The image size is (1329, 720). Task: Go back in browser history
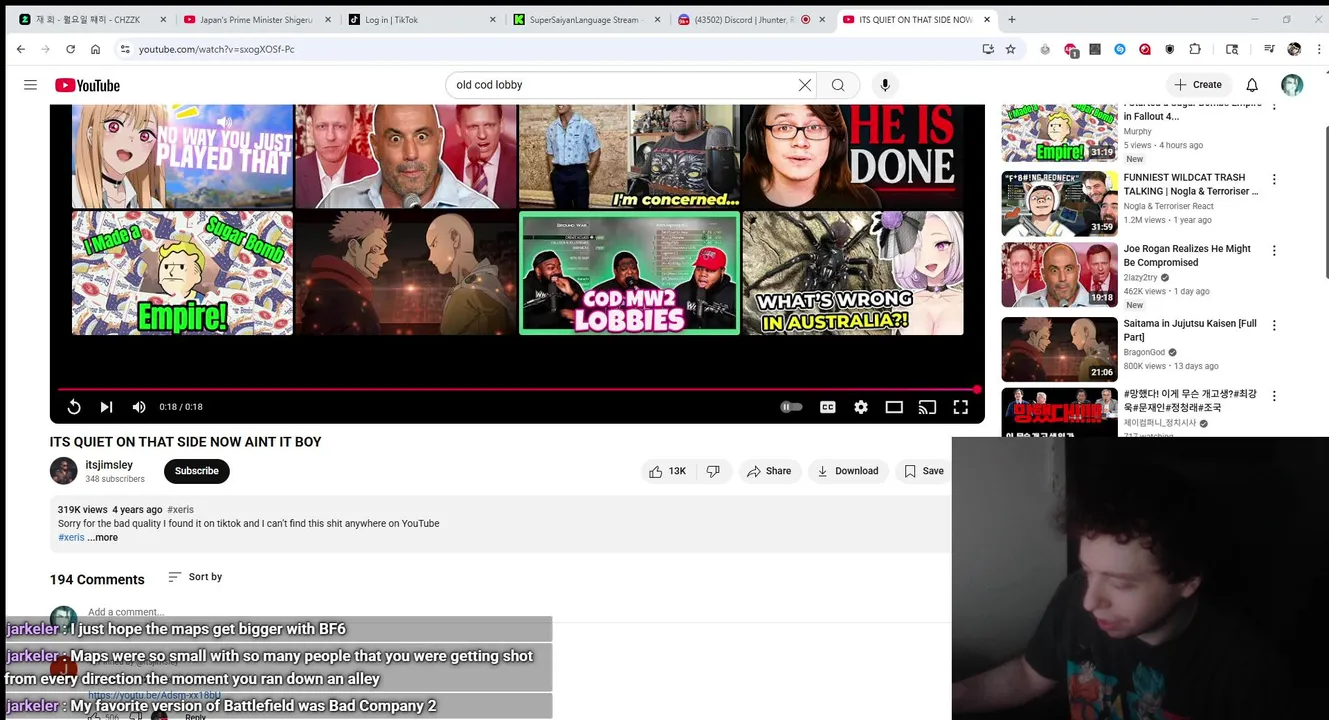tap(21, 49)
